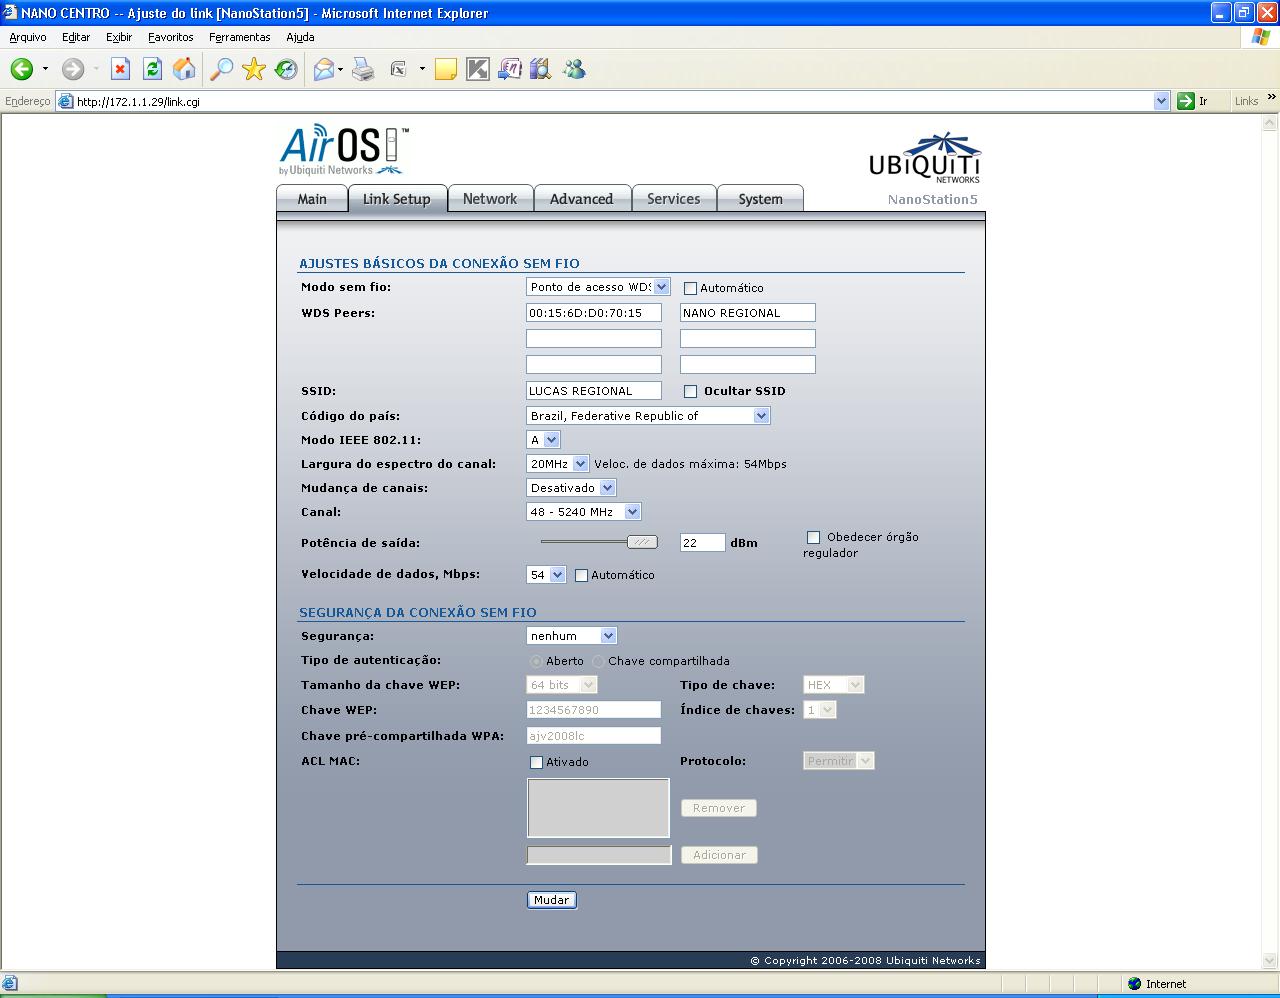This screenshot has width=1280, height=998.
Task: Open the Arquivo menu
Action: pyautogui.click(x=28, y=37)
